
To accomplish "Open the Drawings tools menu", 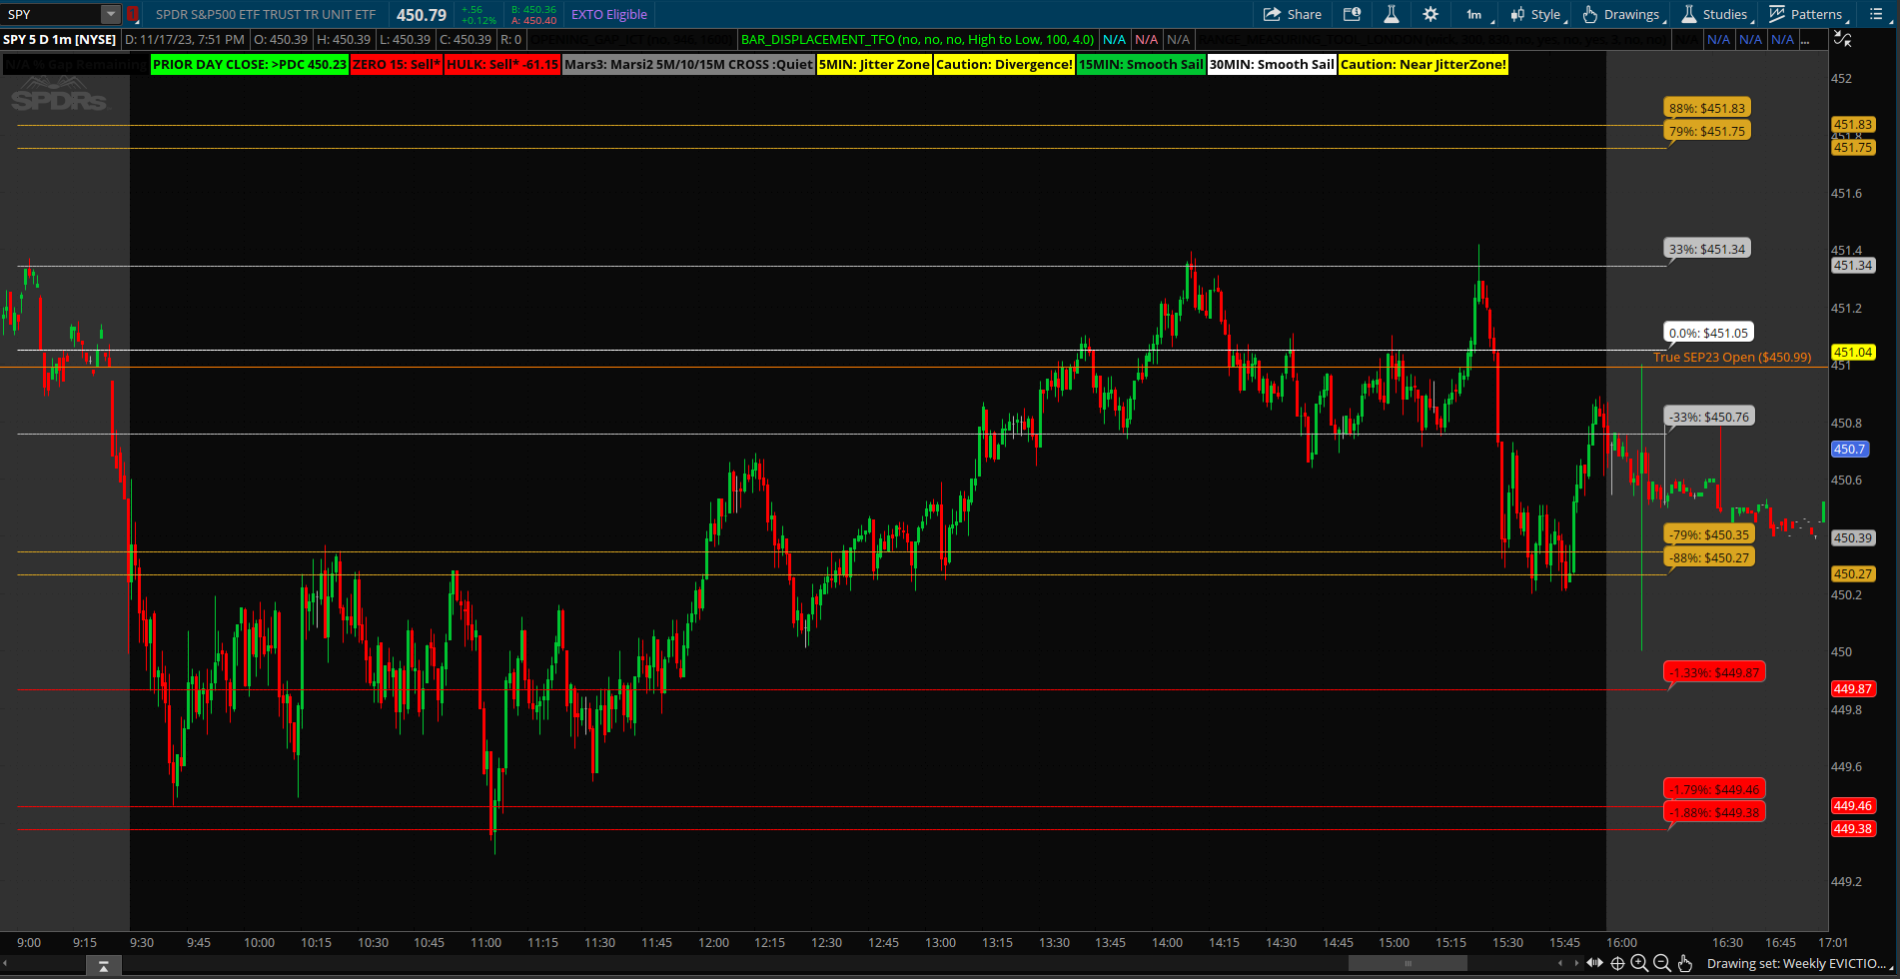I will (x=1621, y=14).
